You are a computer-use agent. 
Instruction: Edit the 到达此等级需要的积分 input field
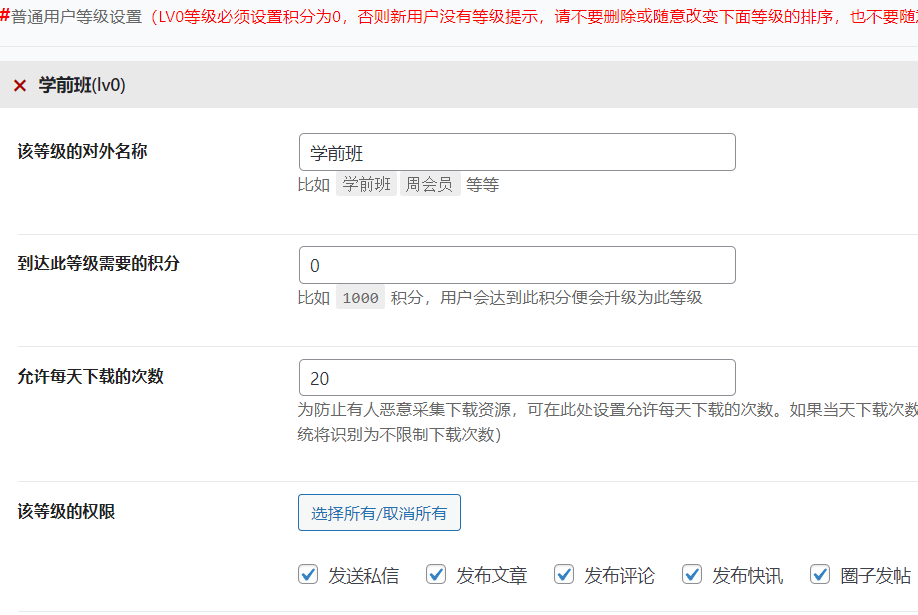point(517,265)
